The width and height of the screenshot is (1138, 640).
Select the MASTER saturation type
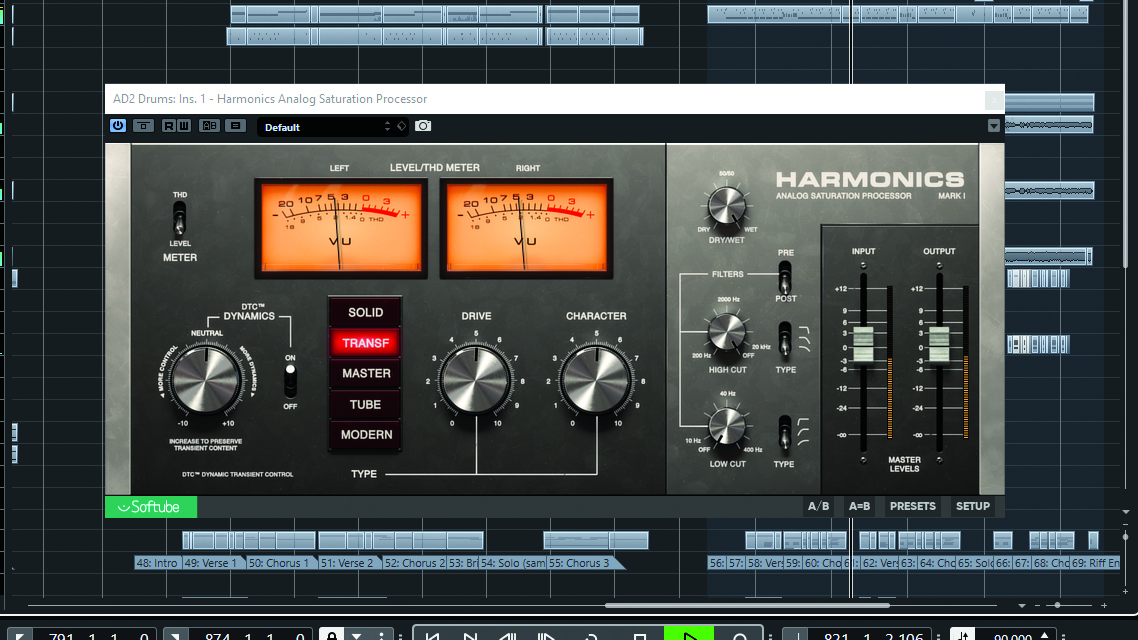(365, 374)
